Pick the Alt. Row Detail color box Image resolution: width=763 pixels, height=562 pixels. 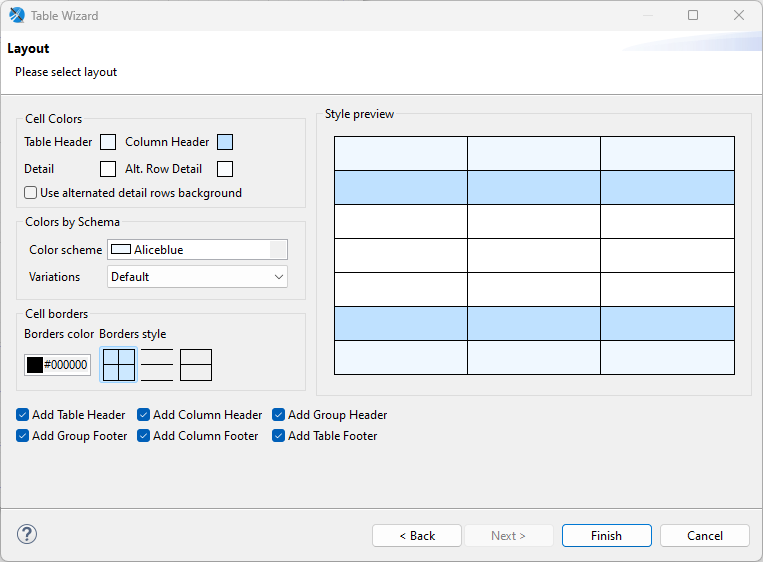pos(225,169)
